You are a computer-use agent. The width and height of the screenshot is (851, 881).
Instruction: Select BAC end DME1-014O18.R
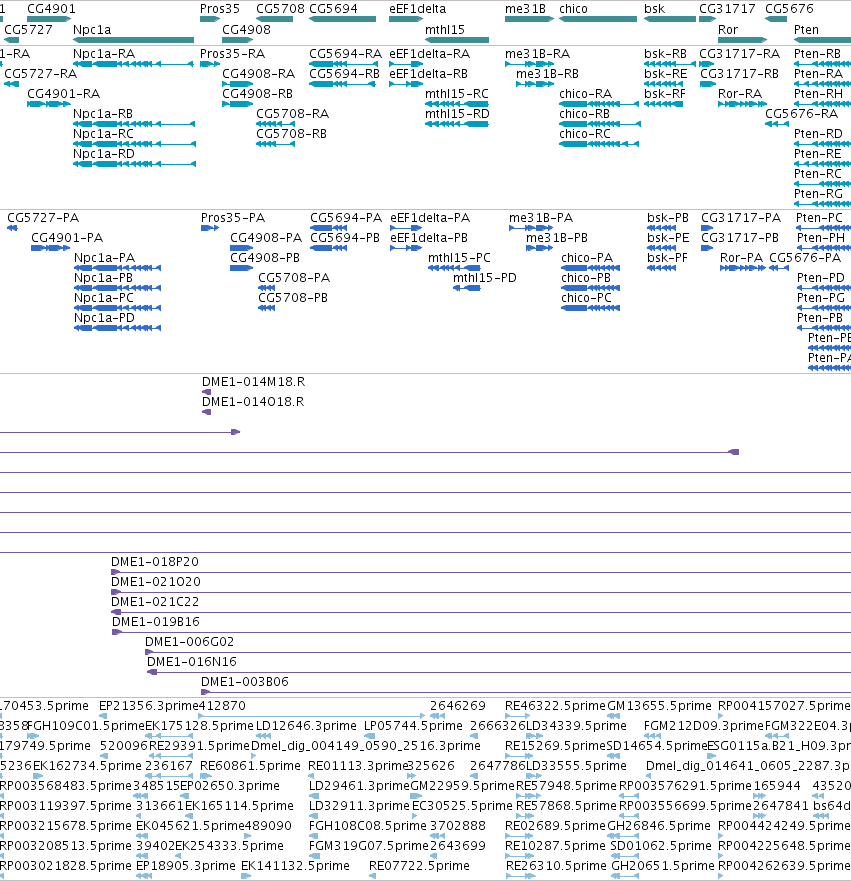click(x=206, y=412)
